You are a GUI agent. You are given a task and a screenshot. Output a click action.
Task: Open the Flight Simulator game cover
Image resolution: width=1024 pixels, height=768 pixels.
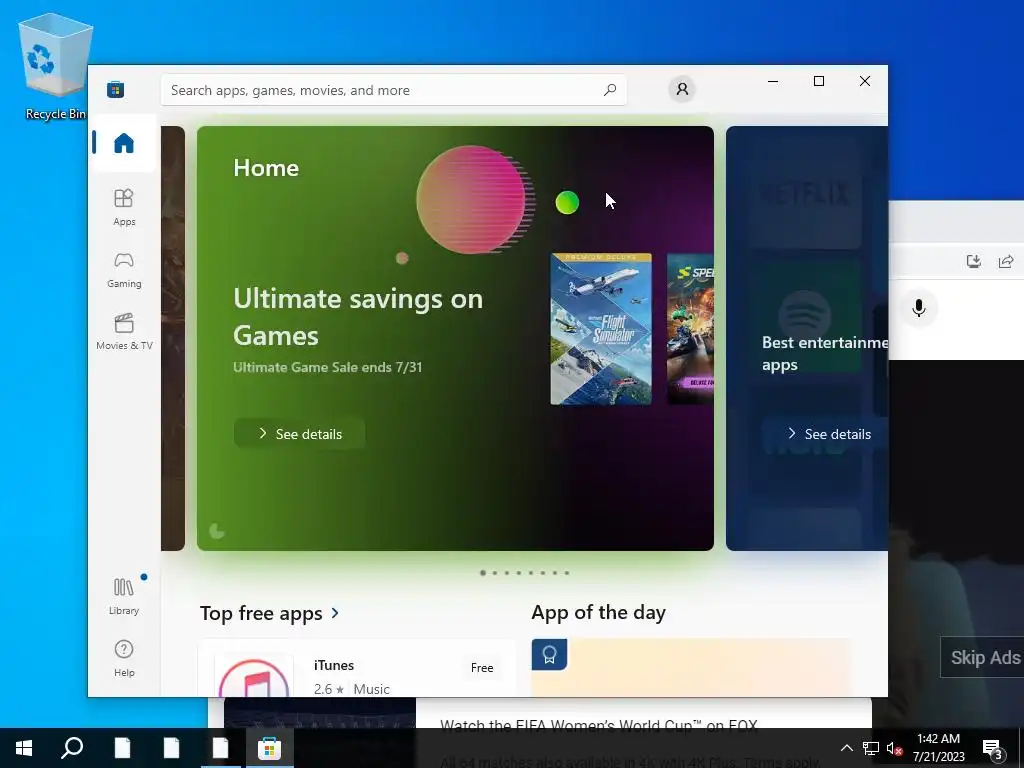[601, 328]
